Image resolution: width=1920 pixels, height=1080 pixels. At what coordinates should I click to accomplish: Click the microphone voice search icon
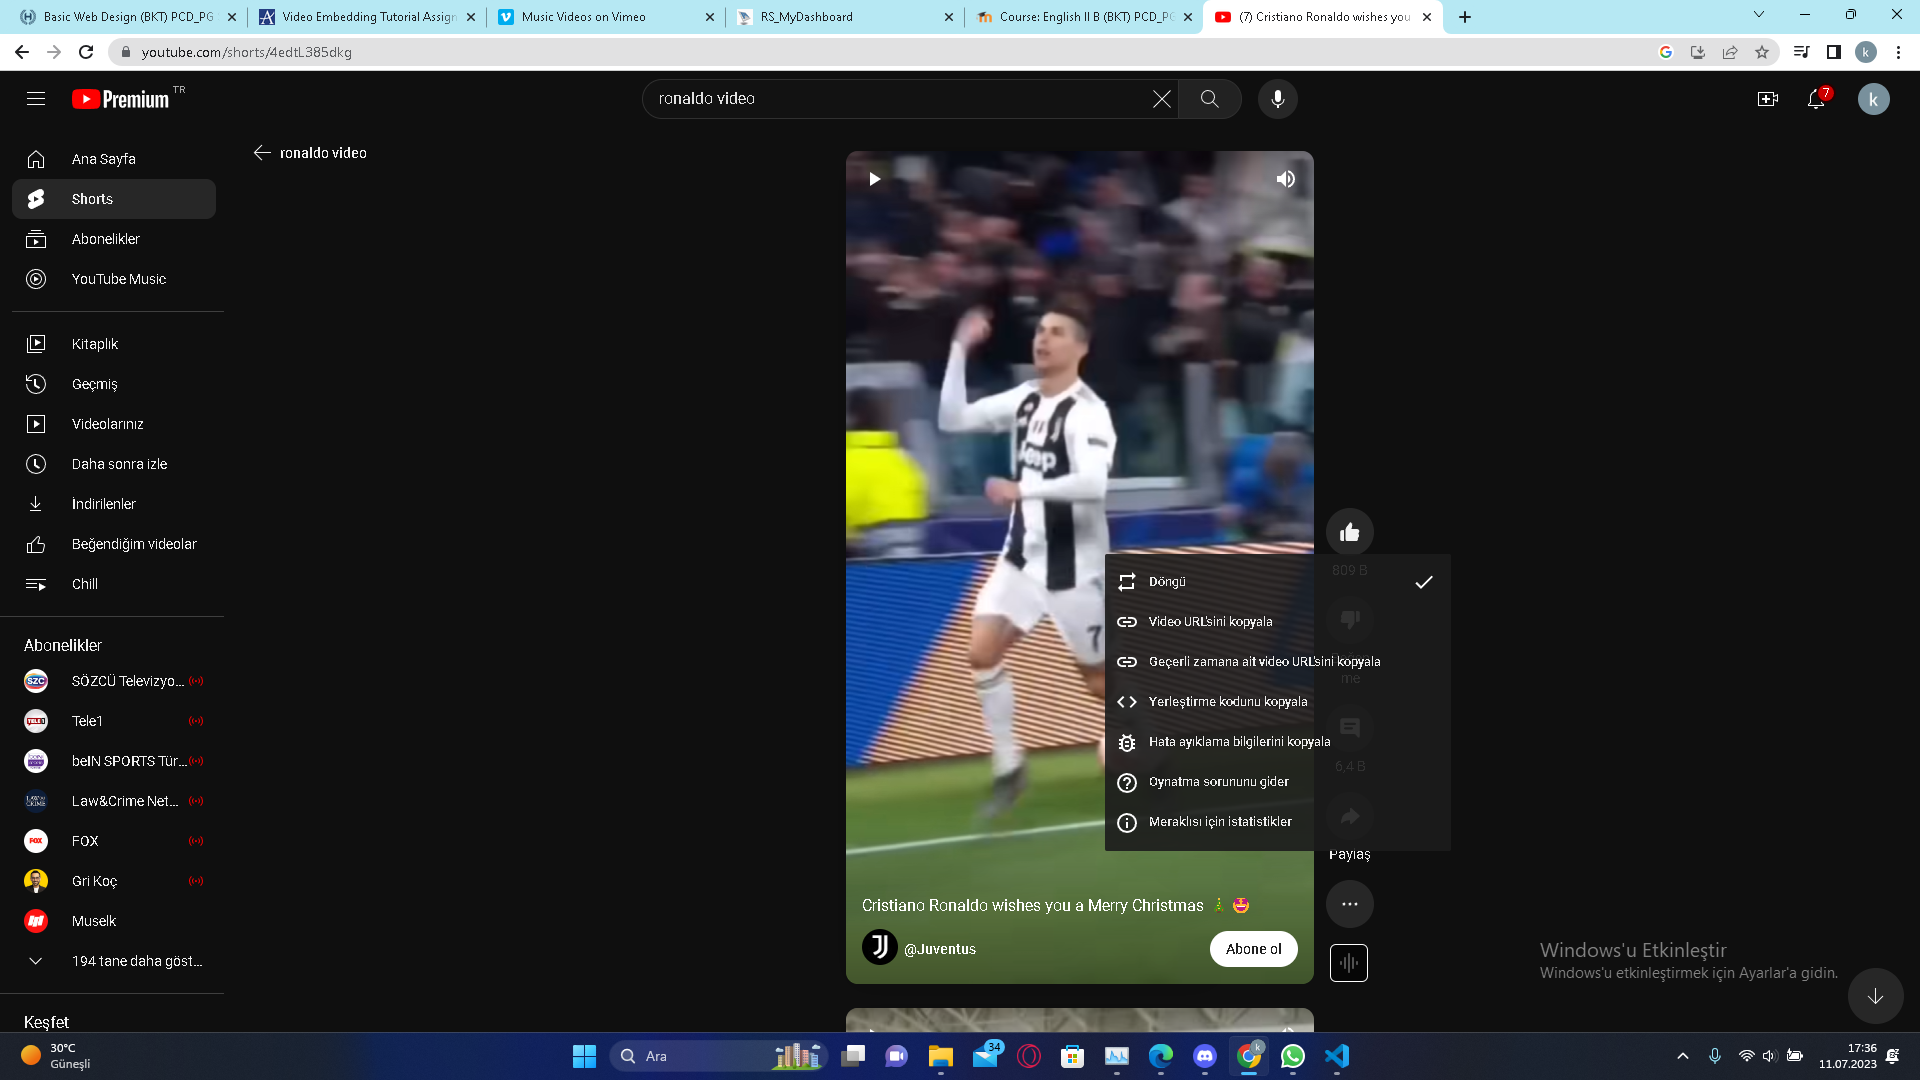coord(1277,99)
